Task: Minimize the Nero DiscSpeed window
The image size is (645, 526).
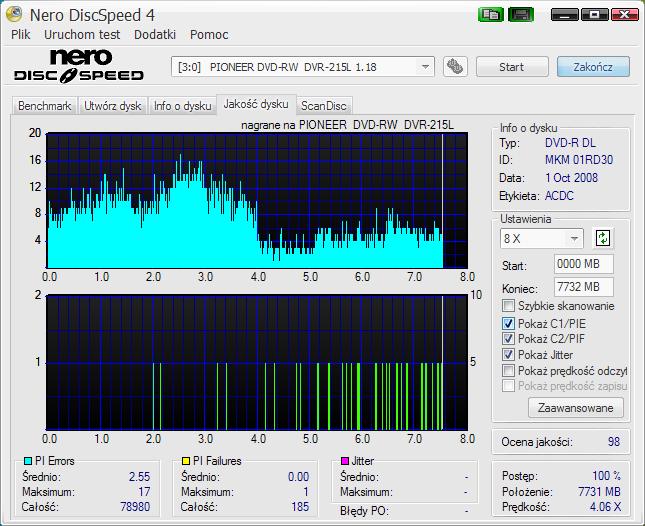Action: point(564,15)
